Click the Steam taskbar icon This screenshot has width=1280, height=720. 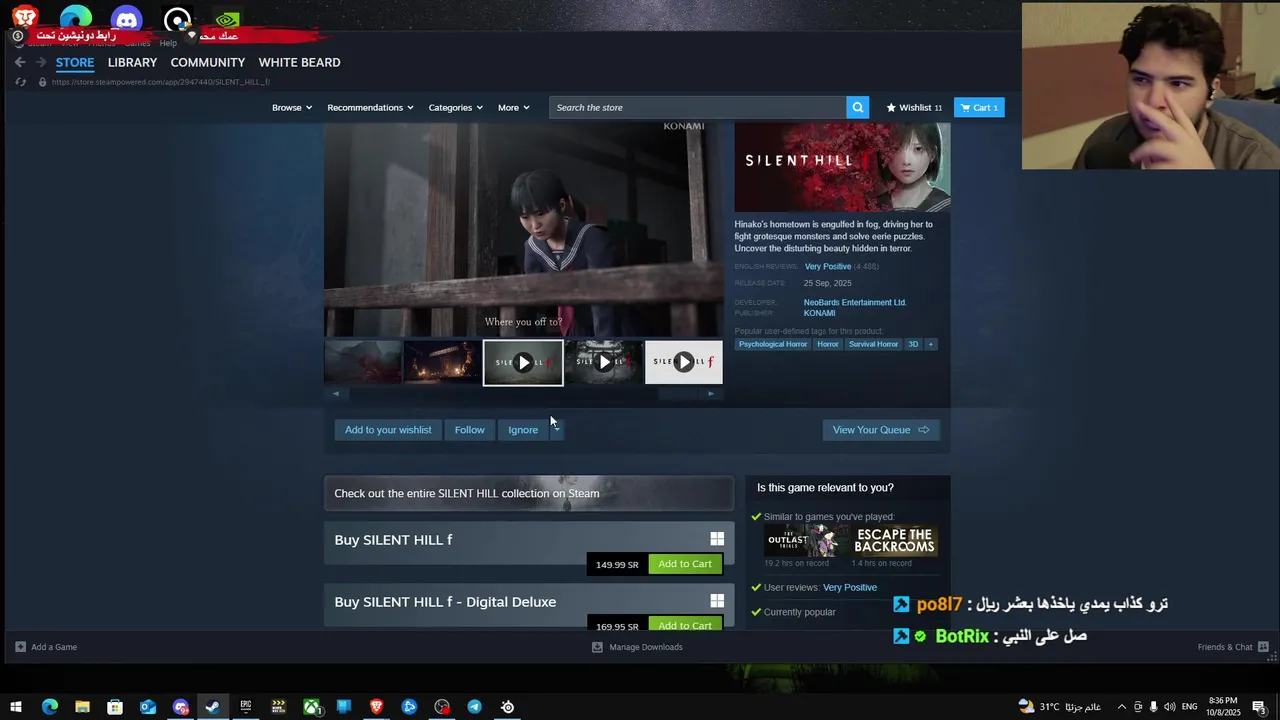(213, 707)
